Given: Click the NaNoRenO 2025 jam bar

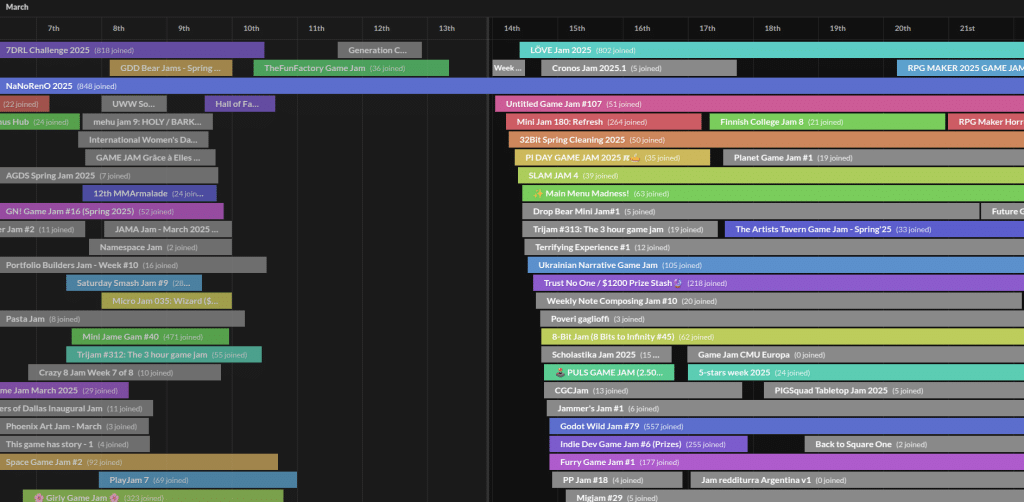Looking at the screenshot, I should click(x=512, y=86).
